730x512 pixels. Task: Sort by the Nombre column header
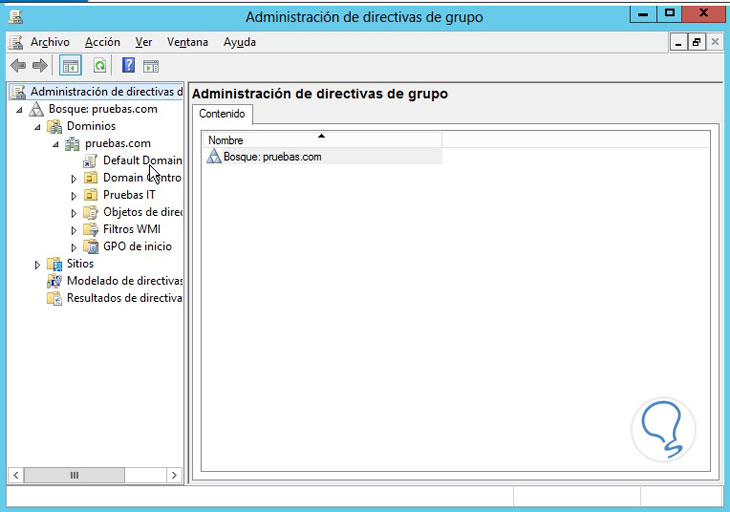coord(322,140)
